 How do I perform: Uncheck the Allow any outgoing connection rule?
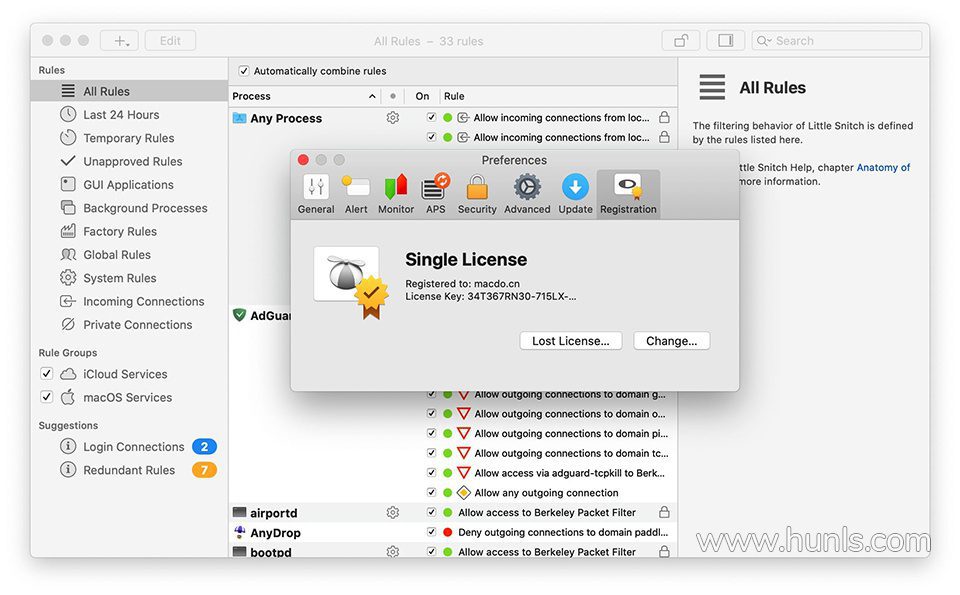point(432,492)
